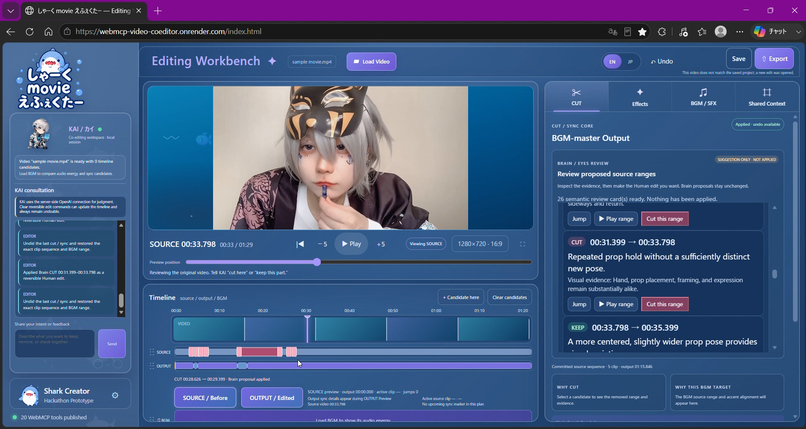This screenshot has height=429, width=806.
Task: Open the BGM / SFX tab
Action: [x=703, y=97]
